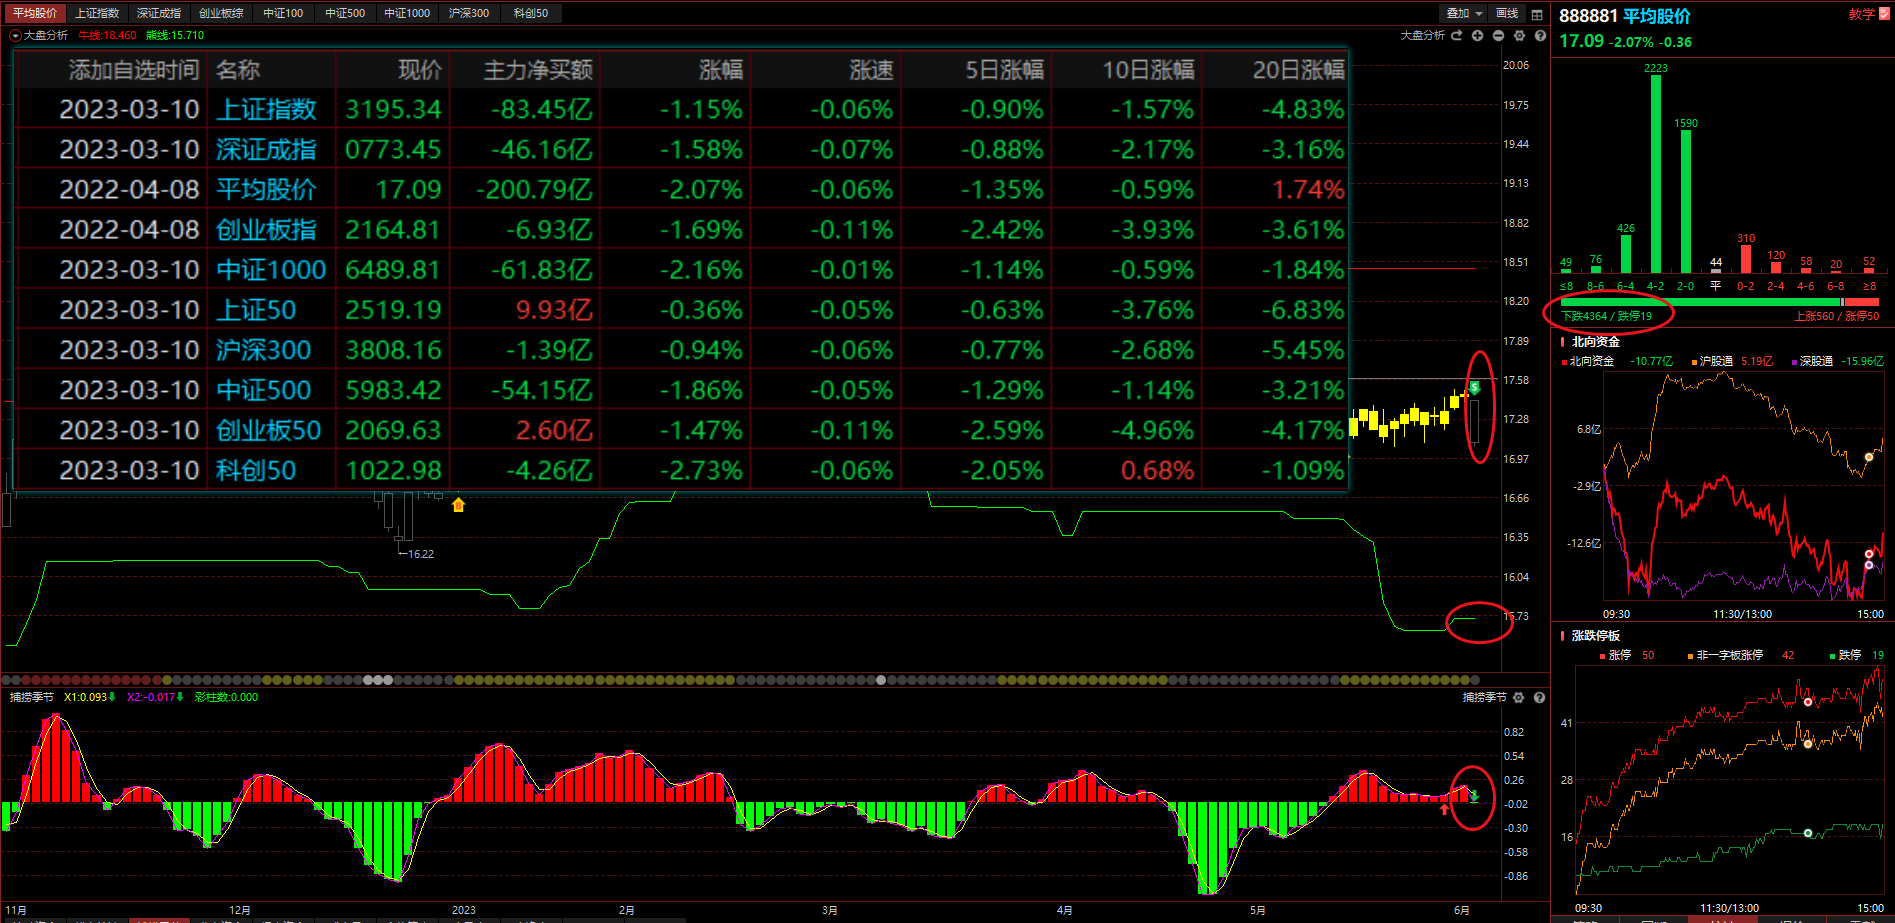This screenshot has height=923, width=1895.
Task: Open 创业板指 in the watchlist table
Action: point(266,229)
